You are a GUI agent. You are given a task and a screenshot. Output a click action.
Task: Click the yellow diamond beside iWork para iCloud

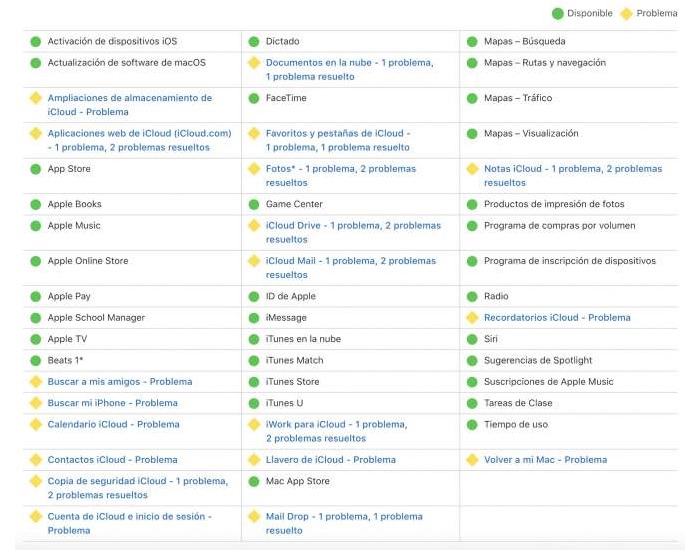click(x=254, y=424)
